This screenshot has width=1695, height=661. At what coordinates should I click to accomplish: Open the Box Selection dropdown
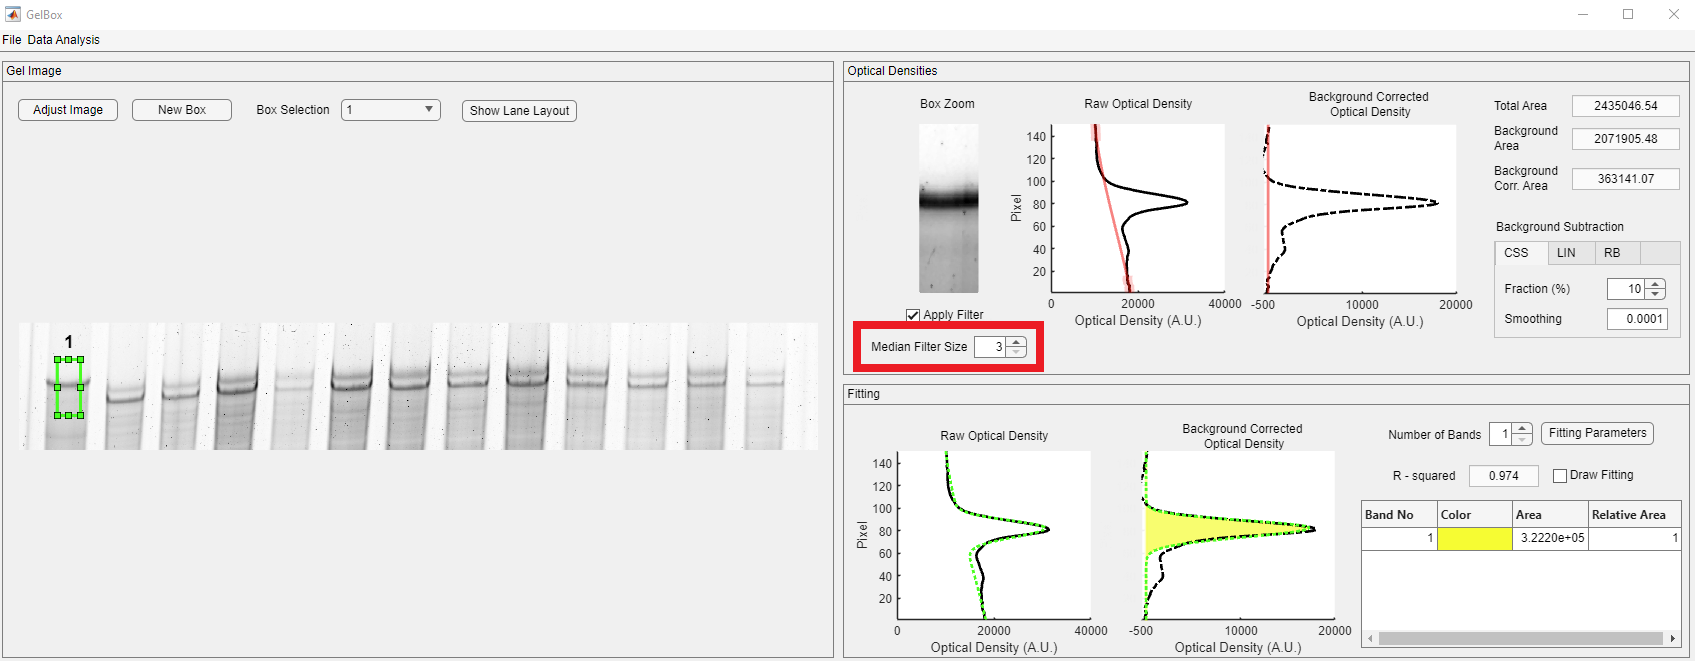[391, 110]
